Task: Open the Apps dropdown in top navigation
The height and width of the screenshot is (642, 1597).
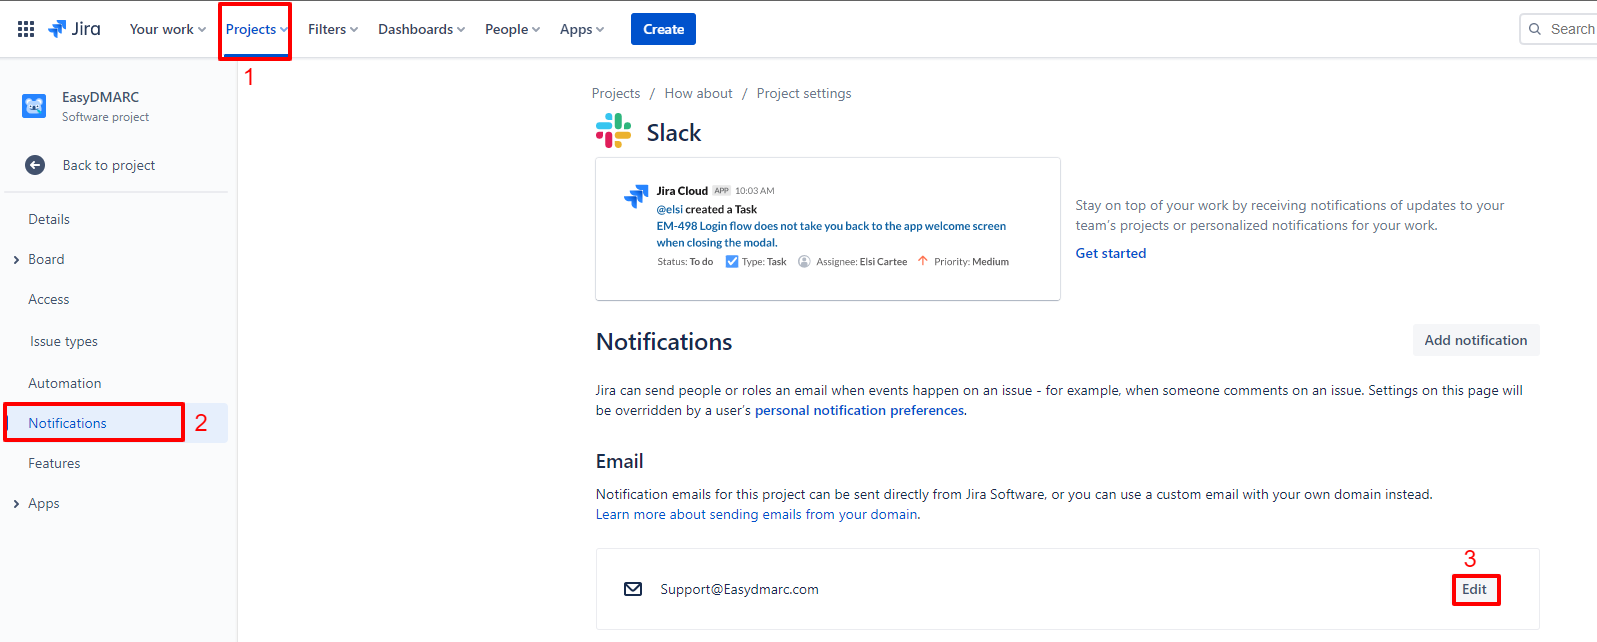Action: pos(582,29)
